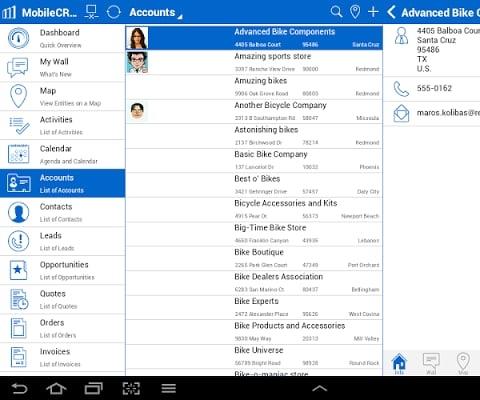Open List of Leads menu item
480x400 pixels.
[x=63, y=241]
